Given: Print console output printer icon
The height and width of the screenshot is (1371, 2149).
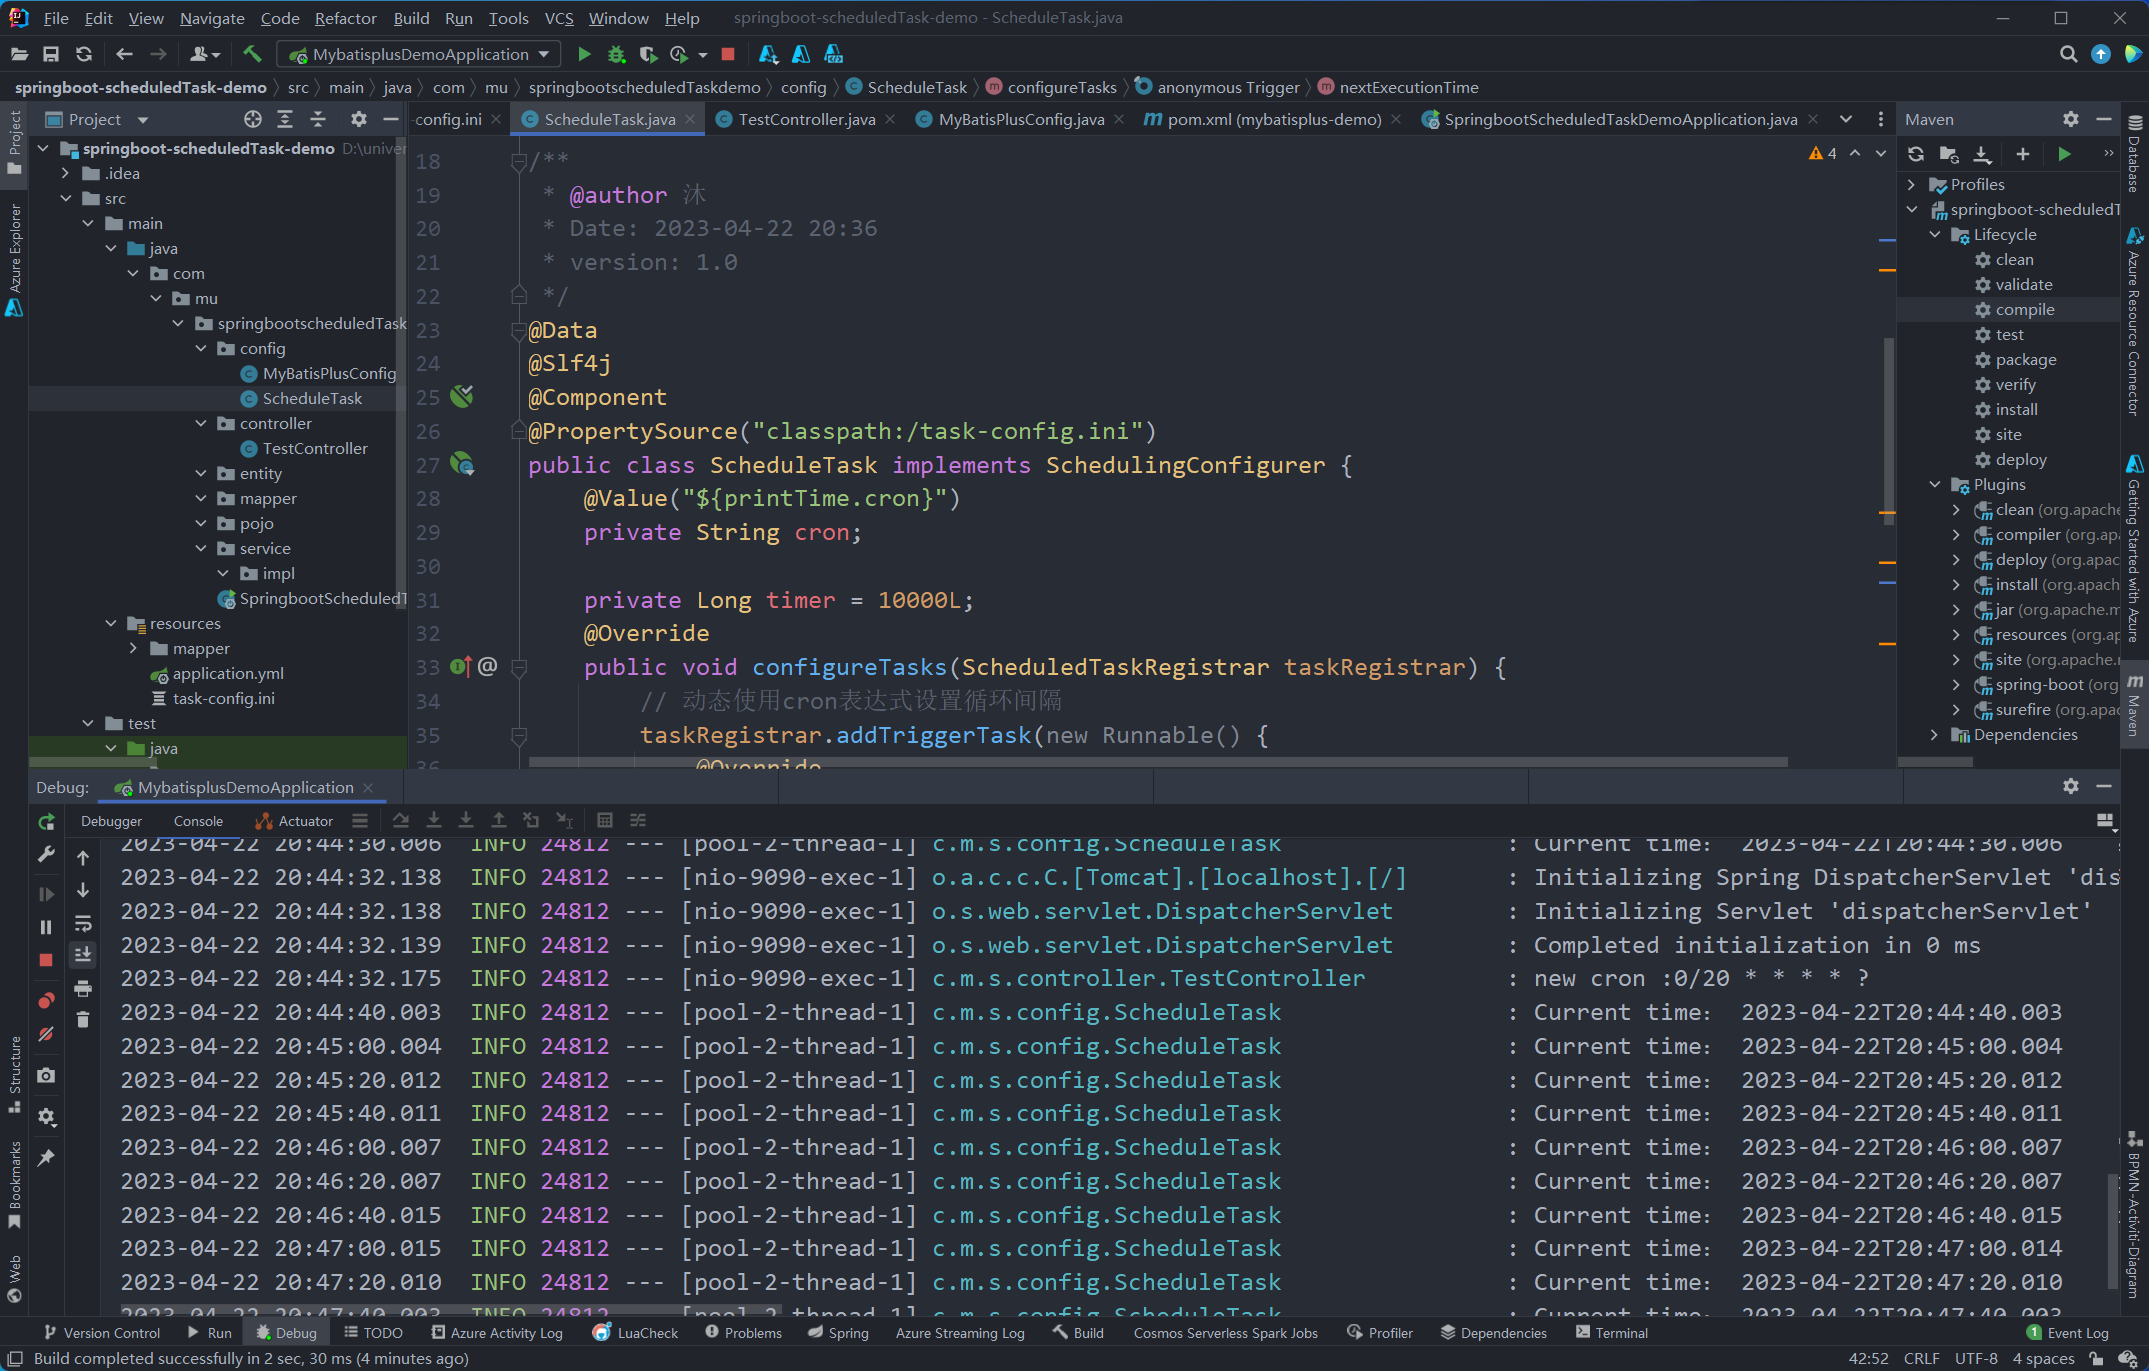Looking at the screenshot, I should coord(83,988).
